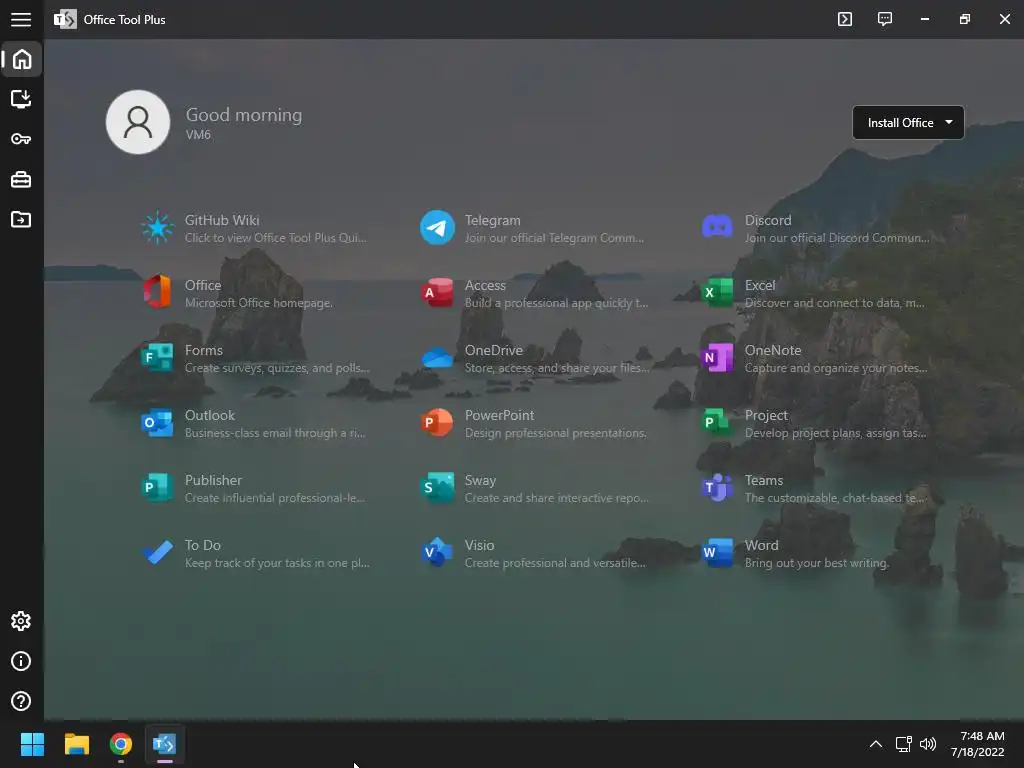Click the Forms app icon
Image resolution: width=1024 pixels, height=768 pixels.
(x=157, y=357)
